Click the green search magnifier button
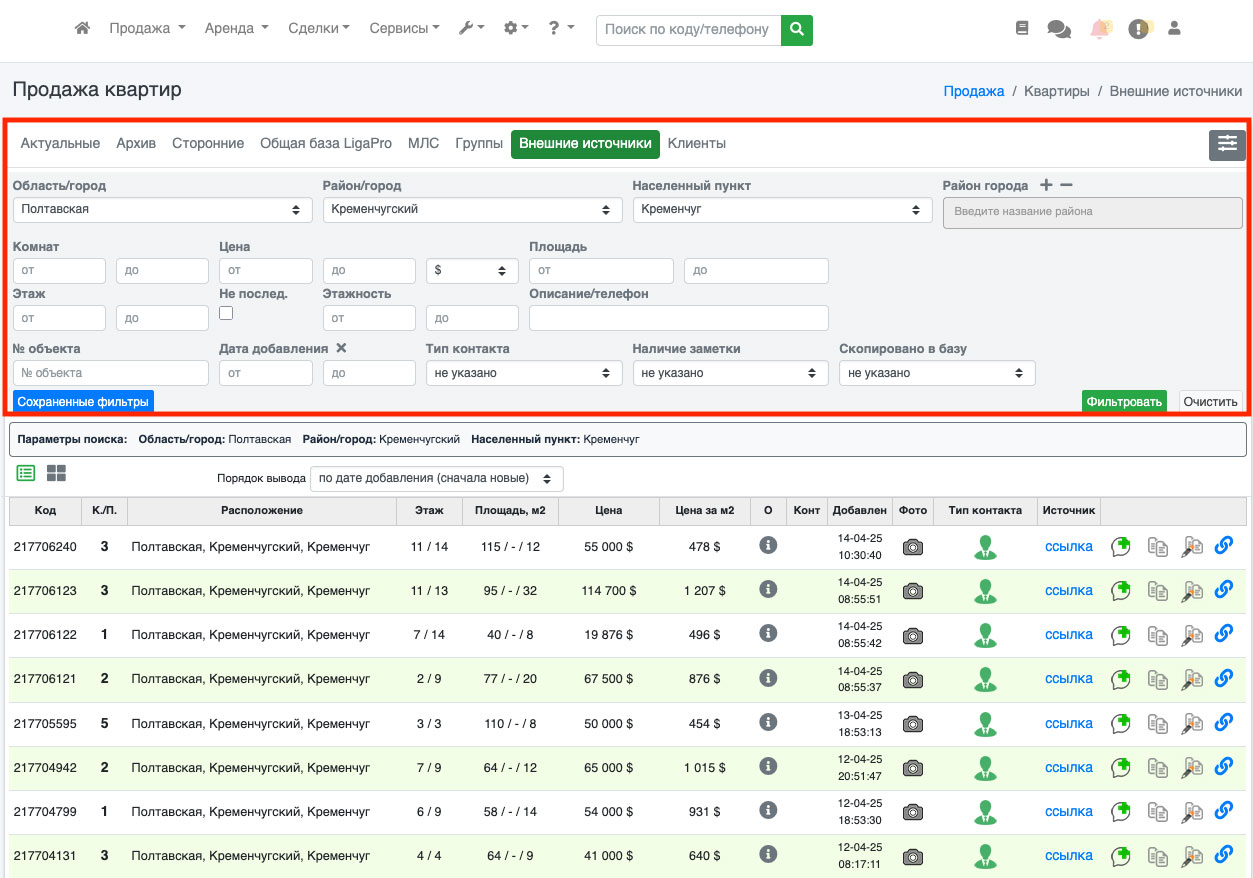Viewport: 1253px width, 878px height. click(x=796, y=30)
